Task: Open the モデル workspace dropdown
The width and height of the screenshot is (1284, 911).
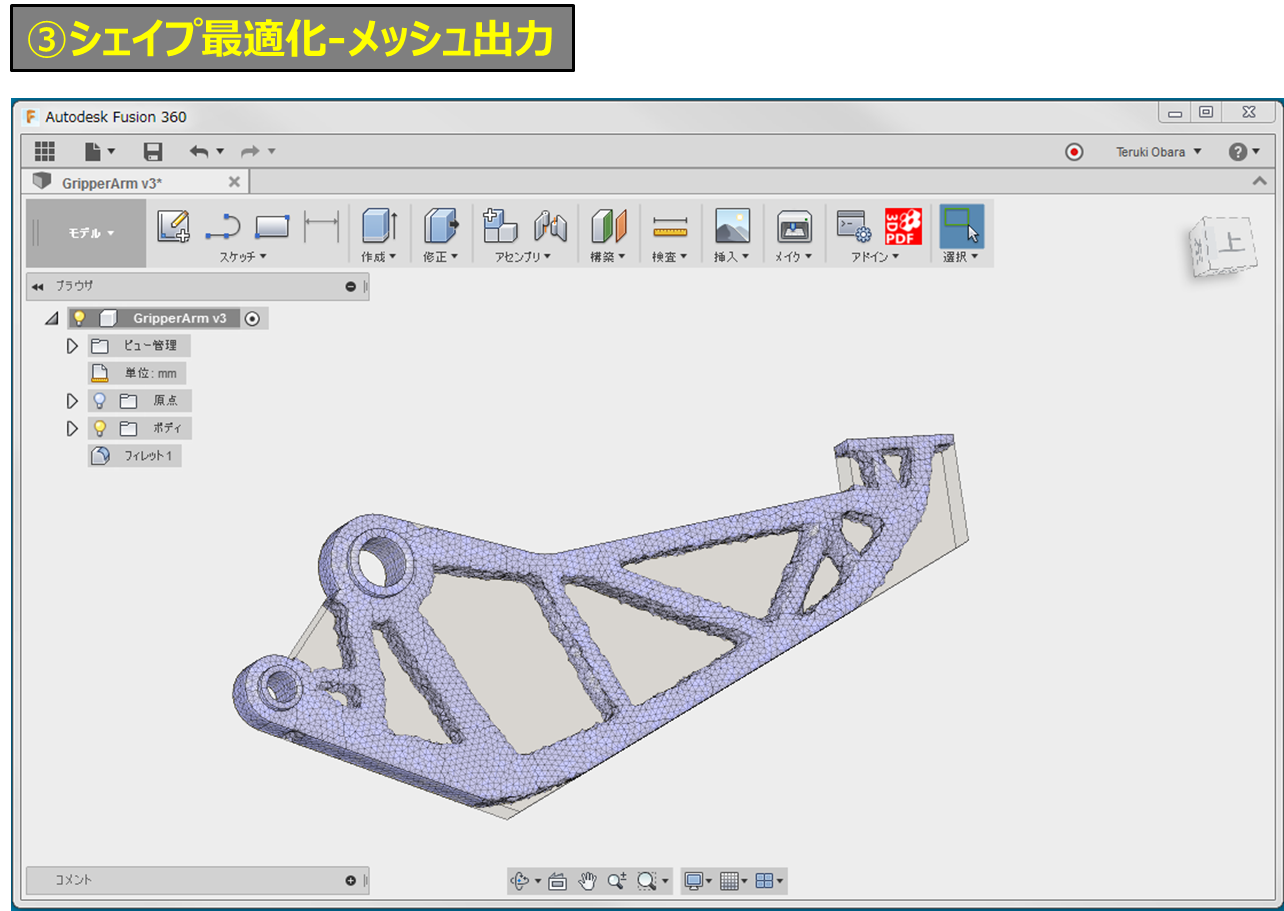Action: 90,233
